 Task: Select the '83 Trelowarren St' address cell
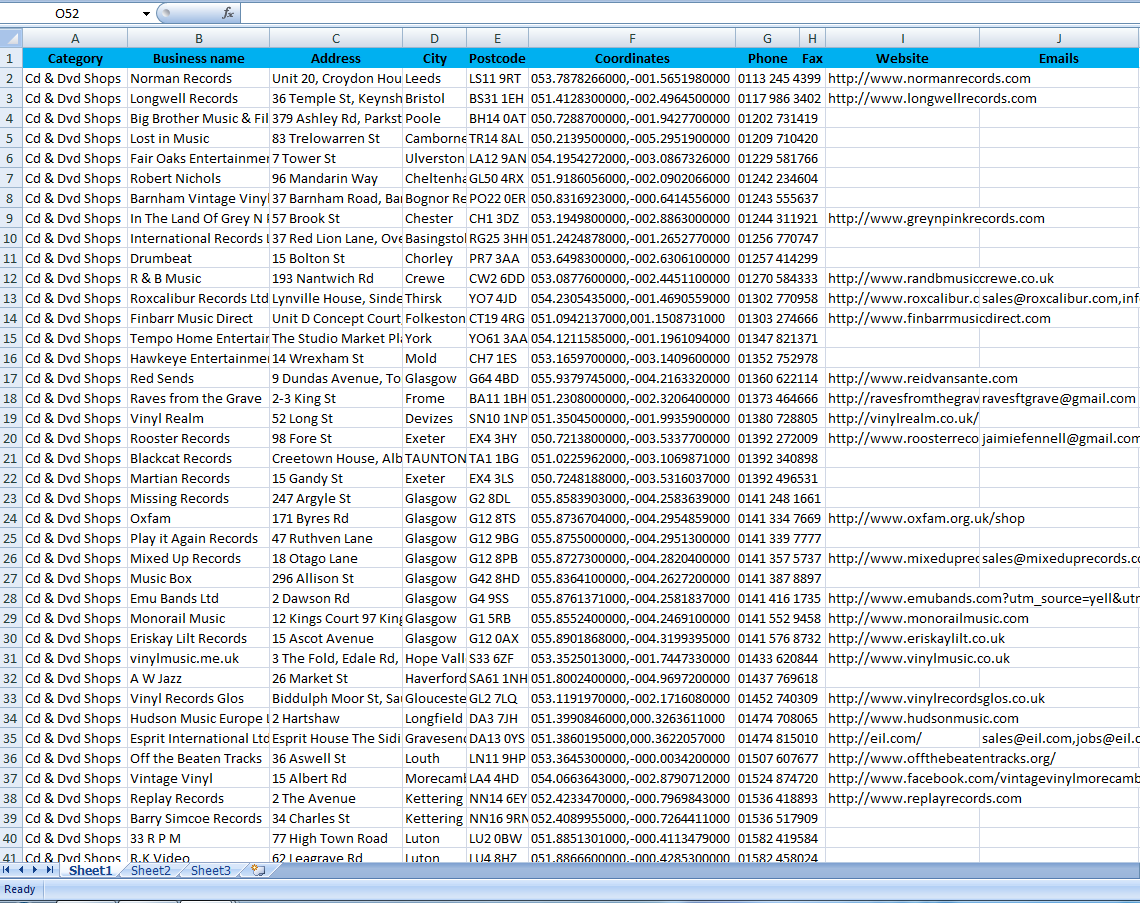point(336,138)
